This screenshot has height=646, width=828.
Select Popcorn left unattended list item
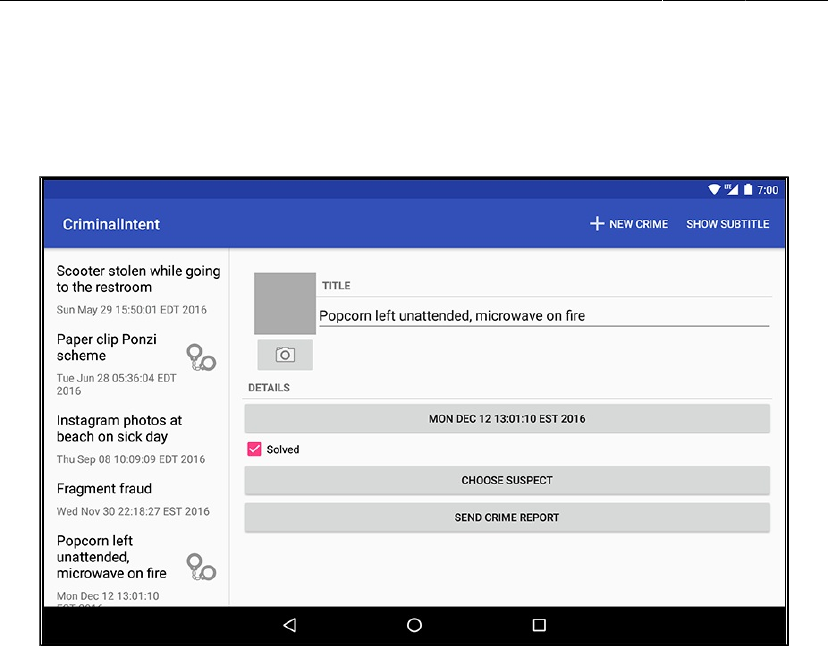(x=138, y=567)
